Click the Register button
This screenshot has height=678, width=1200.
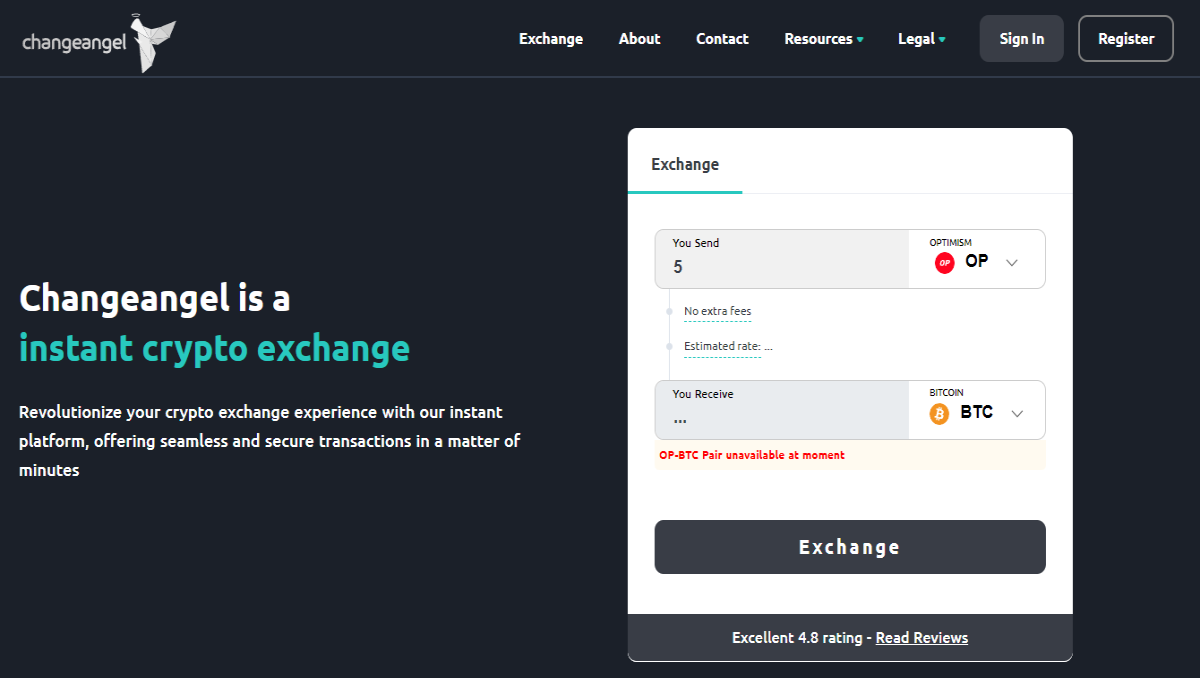[1126, 39]
